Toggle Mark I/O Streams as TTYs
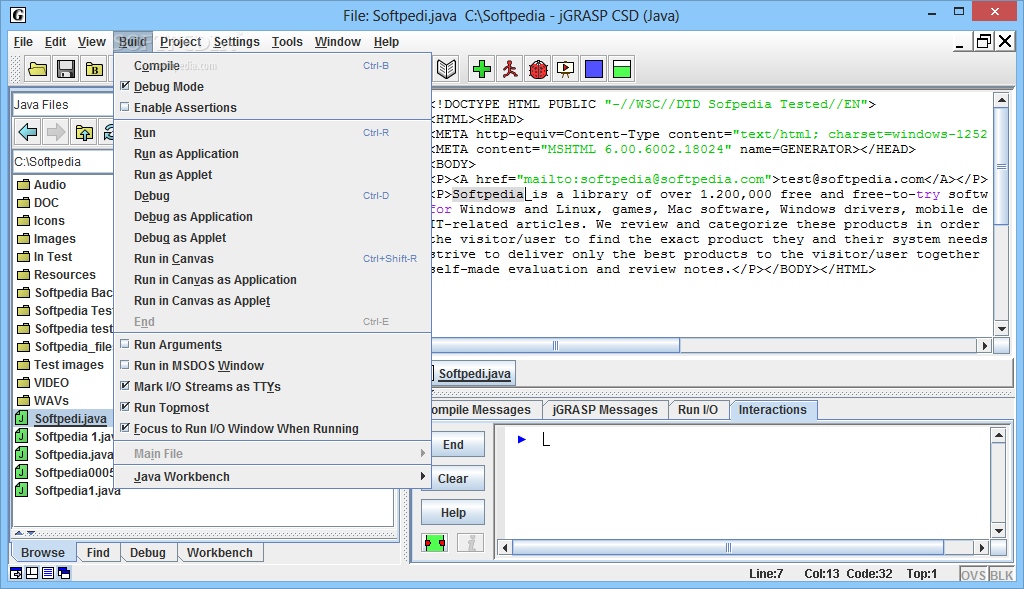This screenshot has height=589, width=1024. point(125,385)
